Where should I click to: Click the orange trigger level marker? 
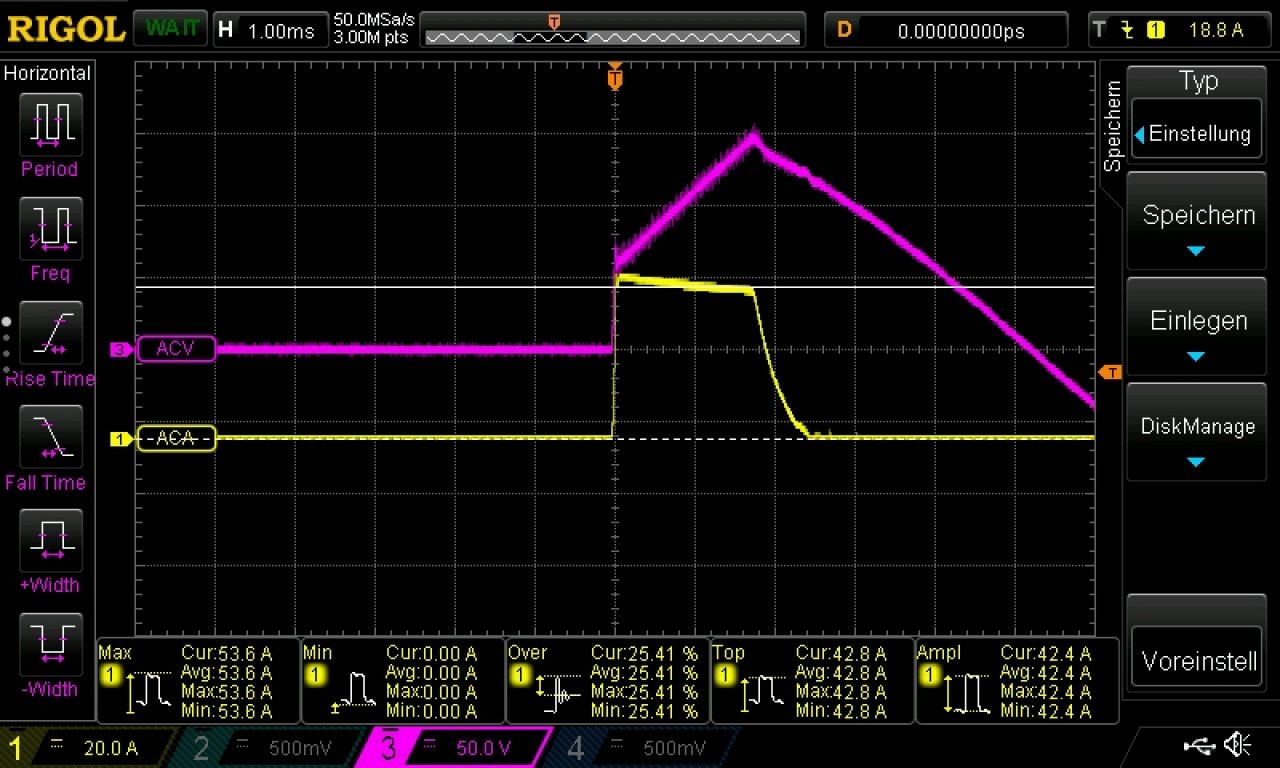(1109, 372)
